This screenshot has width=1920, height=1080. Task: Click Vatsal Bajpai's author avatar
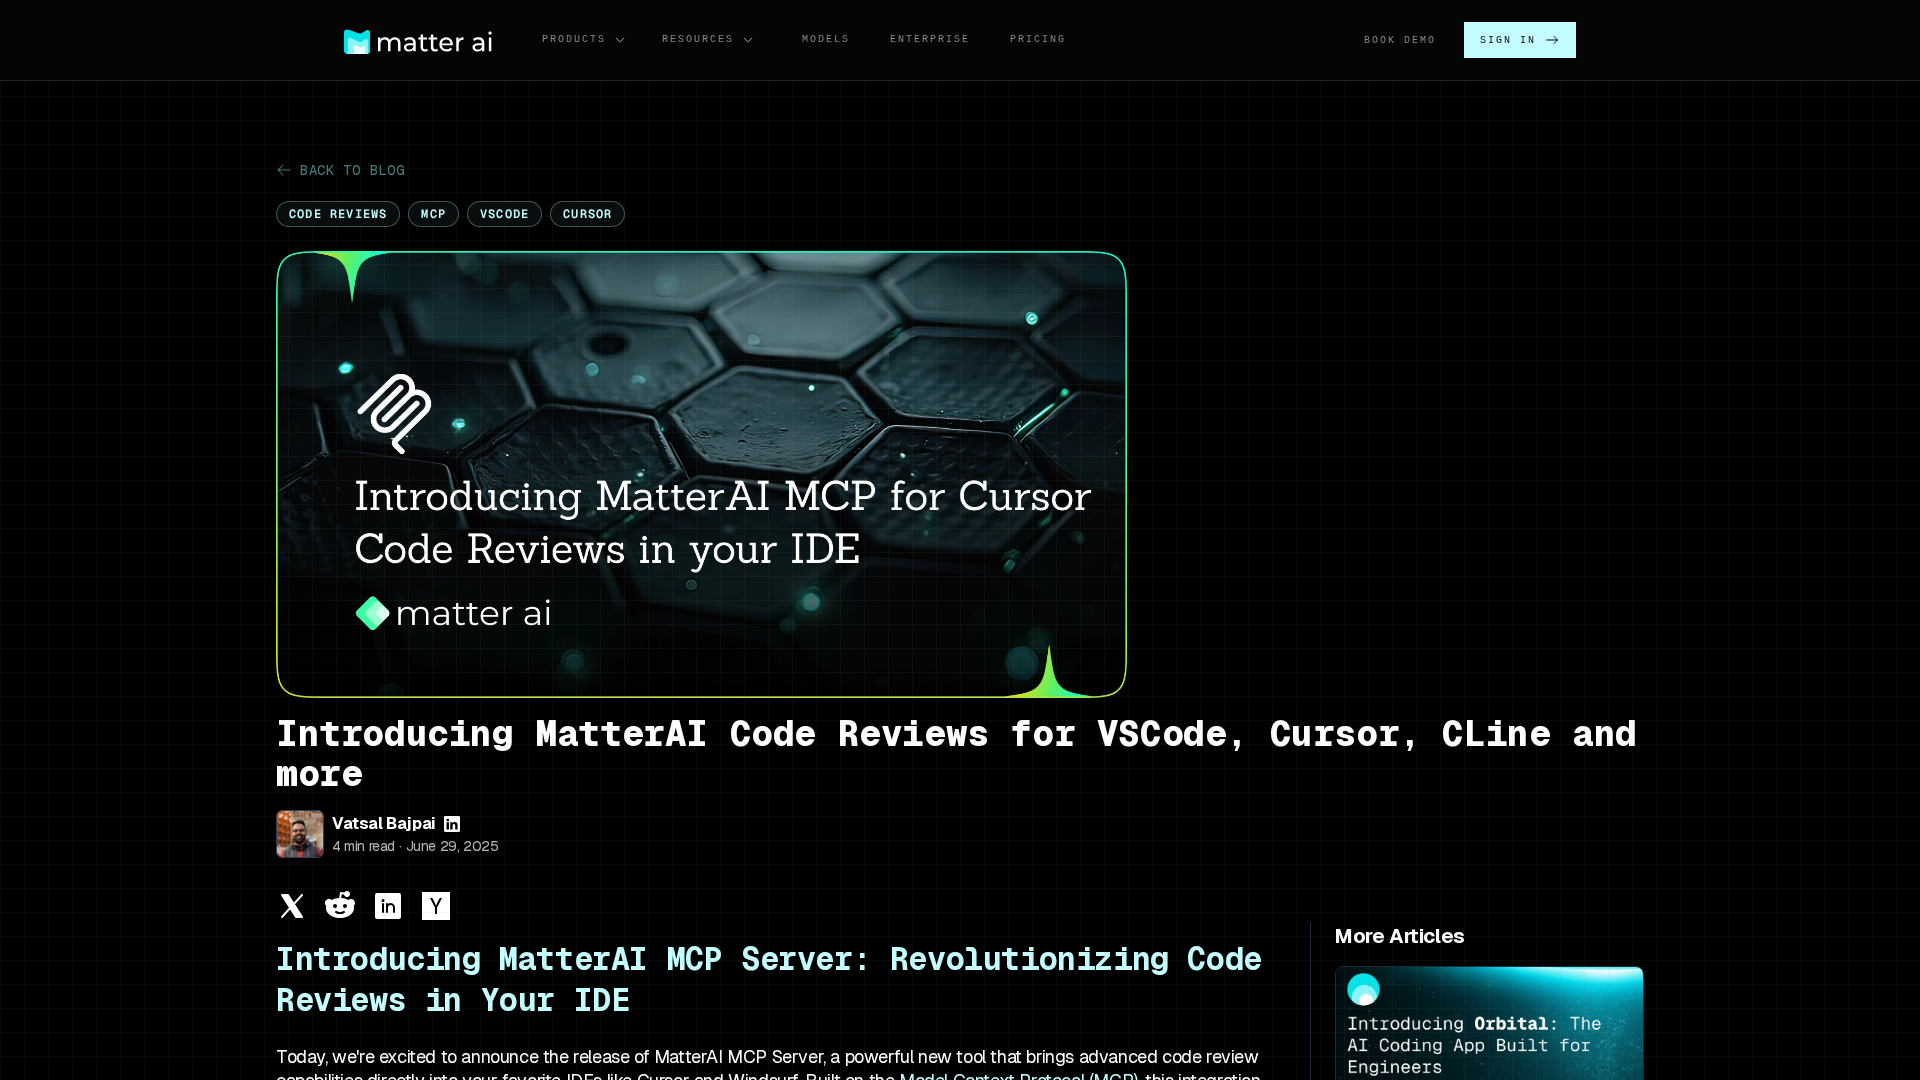[x=300, y=834]
